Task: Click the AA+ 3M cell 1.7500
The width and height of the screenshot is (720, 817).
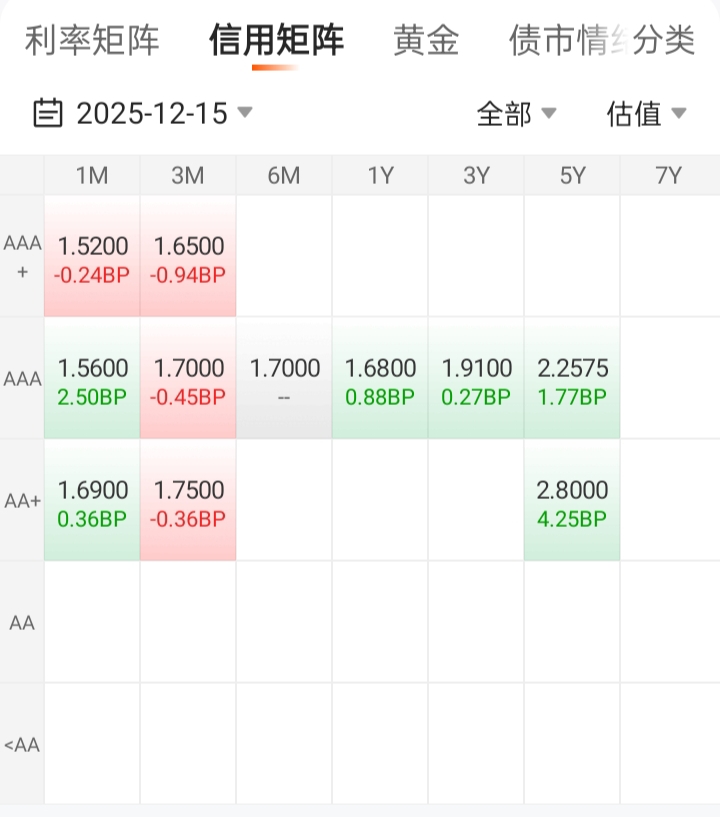Action: pos(188,501)
